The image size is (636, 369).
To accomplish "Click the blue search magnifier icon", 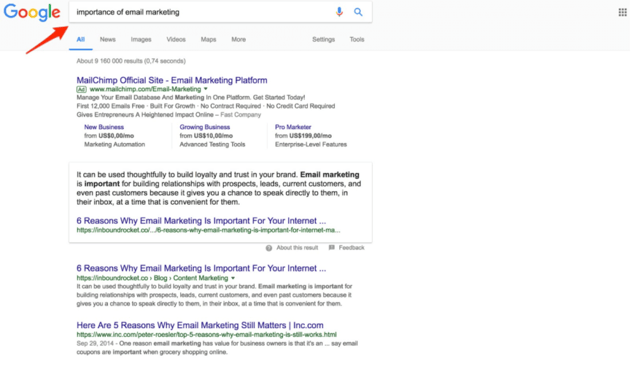I will tap(358, 12).
